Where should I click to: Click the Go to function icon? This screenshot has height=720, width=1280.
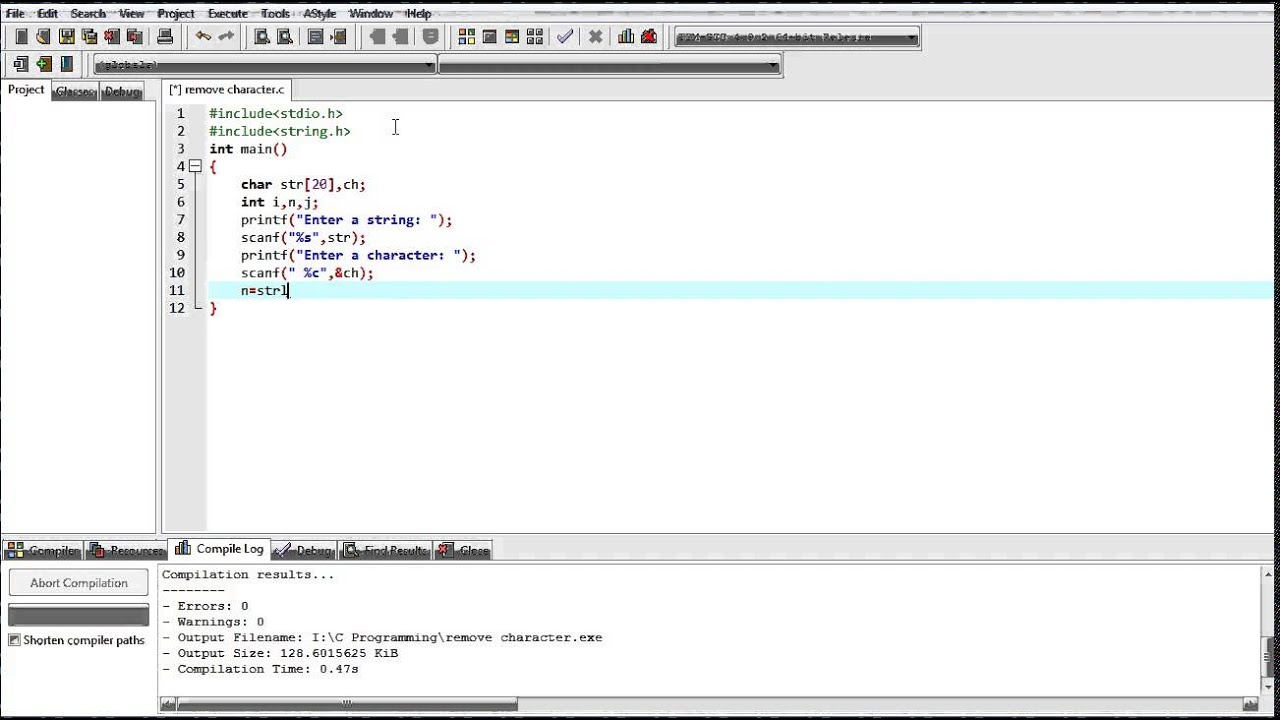click(316, 37)
